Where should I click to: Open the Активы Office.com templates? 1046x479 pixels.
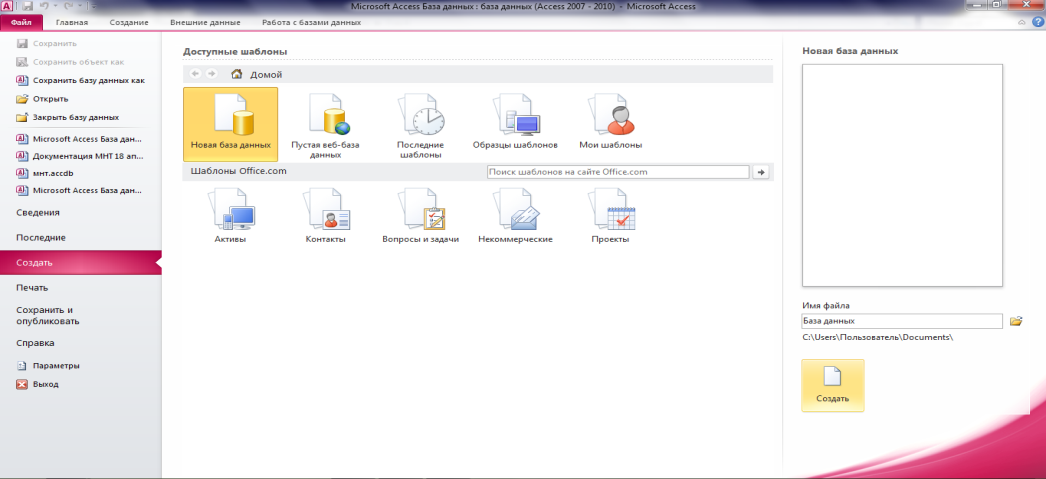click(x=230, y=216)
